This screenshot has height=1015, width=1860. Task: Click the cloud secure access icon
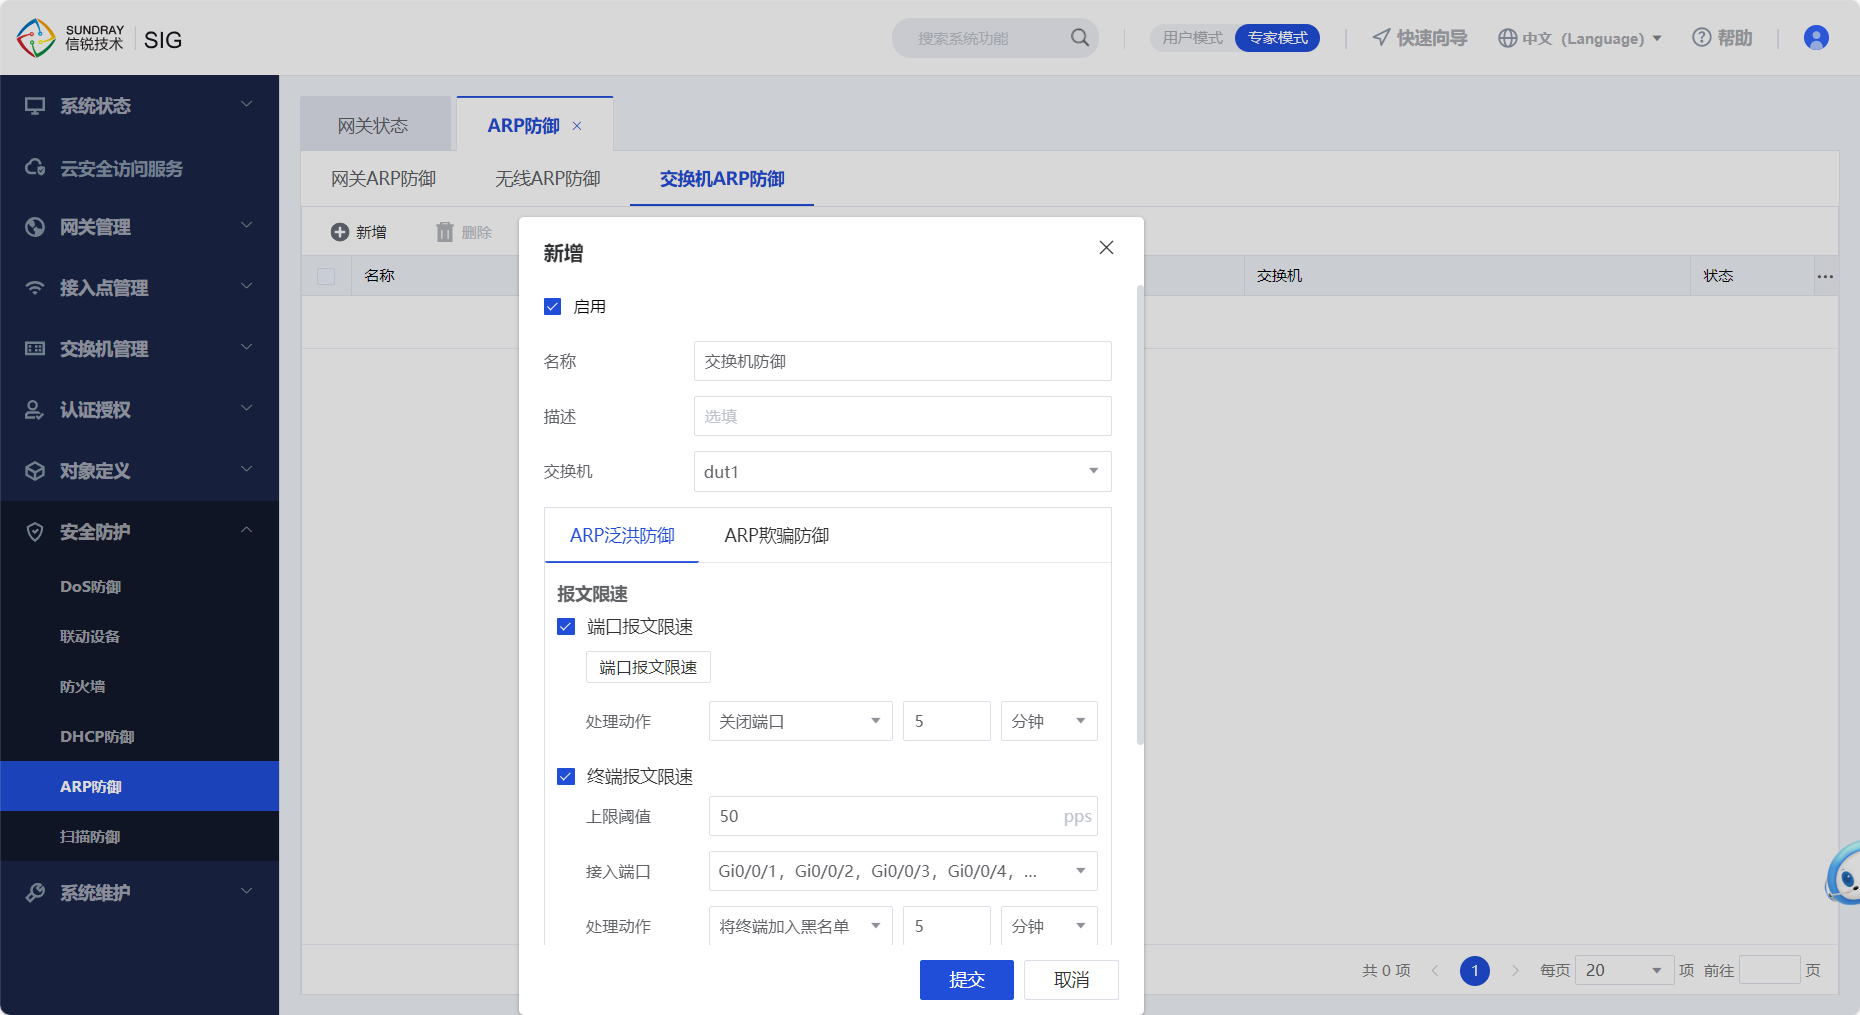click(35, 168)
